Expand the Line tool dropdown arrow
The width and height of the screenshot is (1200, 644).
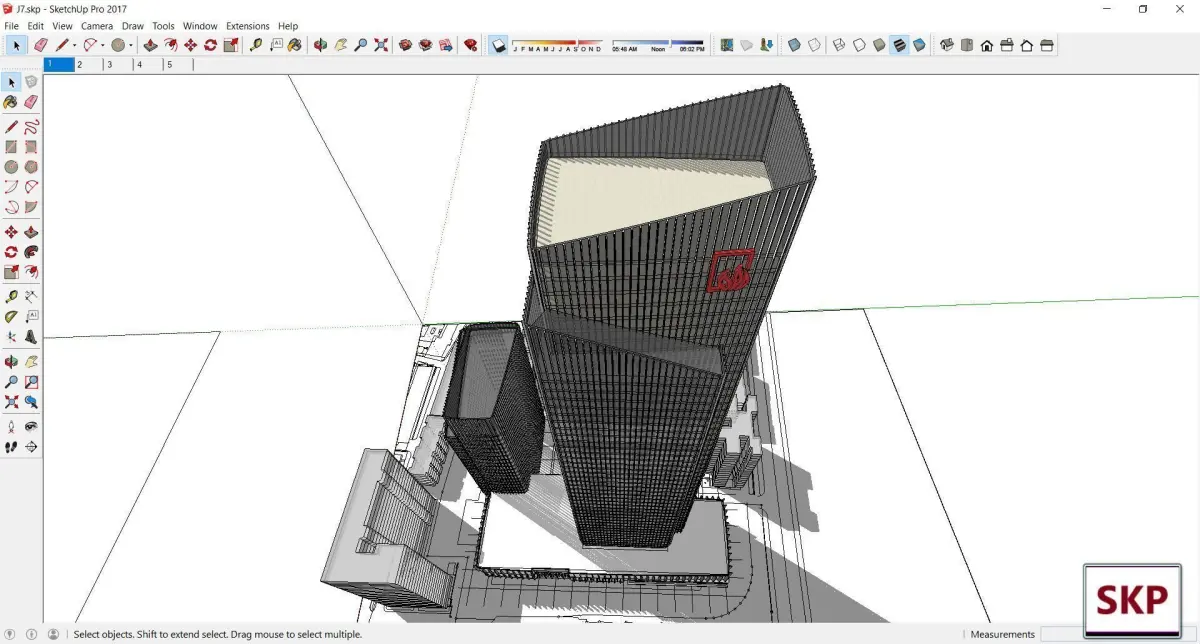coord(75,45)
